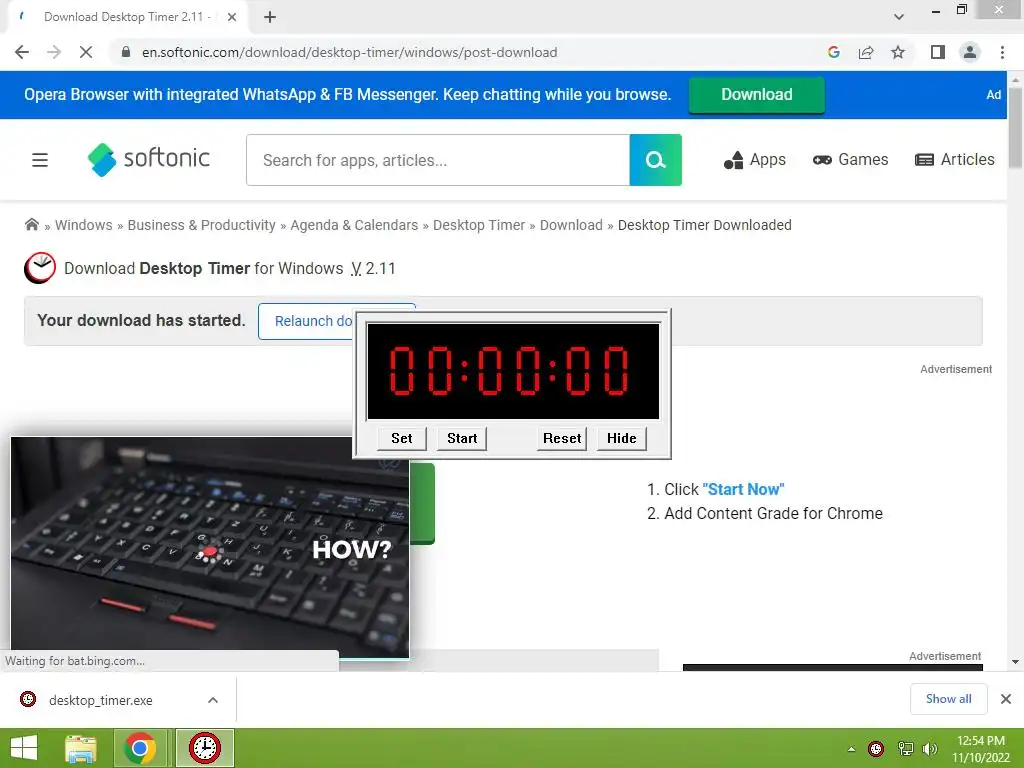Click the Reset button on Desktop Timer
The width and height of the screenshot is (1024, 768).
pyautogui.click(x=562, y=438)
